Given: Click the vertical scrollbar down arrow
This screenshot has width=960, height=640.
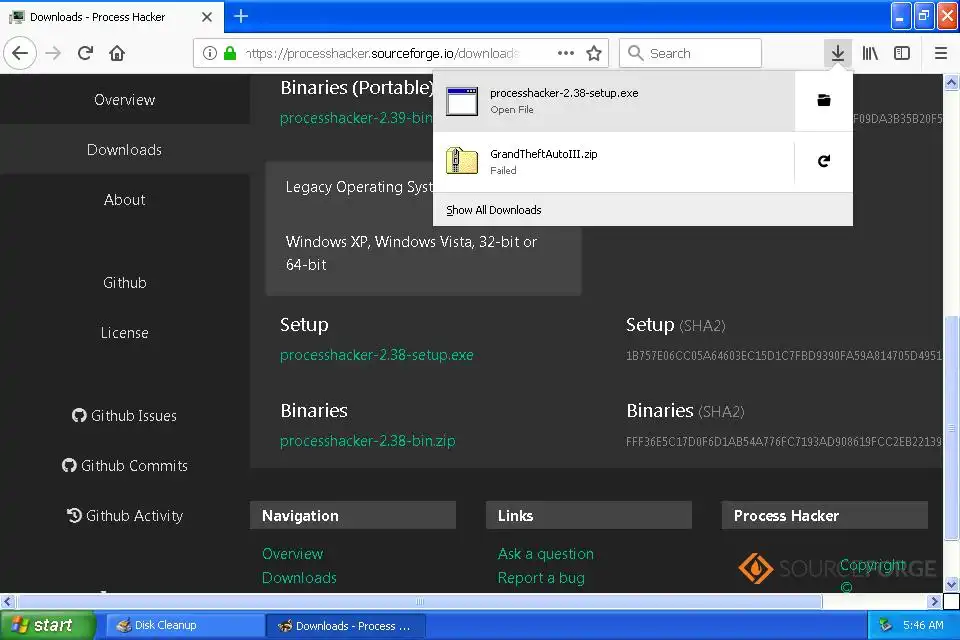Looking at the screenshot, I should point(951,584).
